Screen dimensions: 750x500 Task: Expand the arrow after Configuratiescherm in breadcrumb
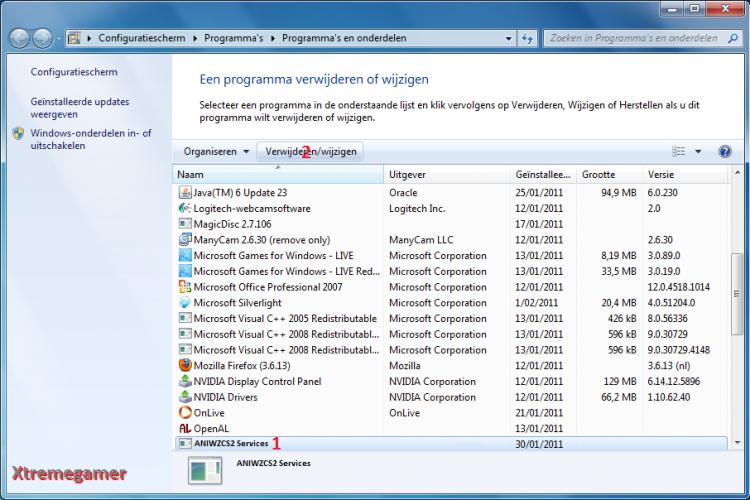[x=195, y=38]
